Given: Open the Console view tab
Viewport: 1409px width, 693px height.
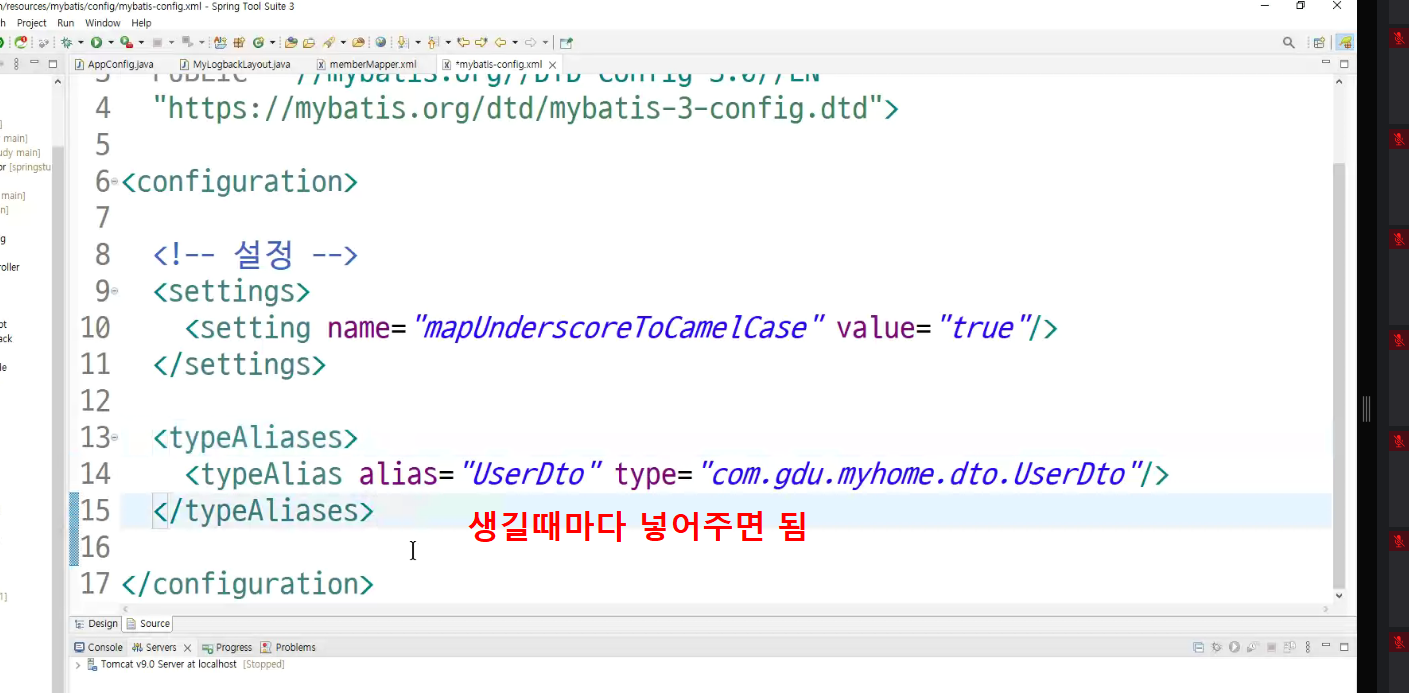Looking at the screenshot, I should point(98,648).
